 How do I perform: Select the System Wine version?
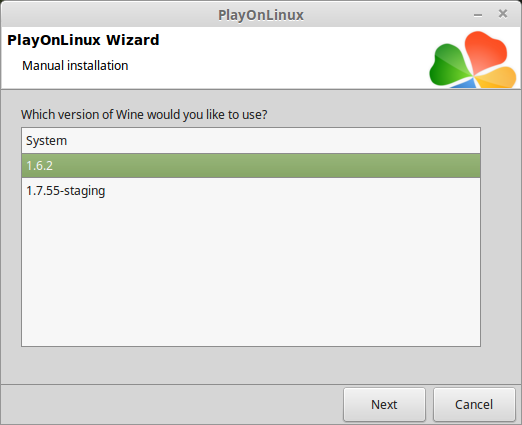click(251, 141)
